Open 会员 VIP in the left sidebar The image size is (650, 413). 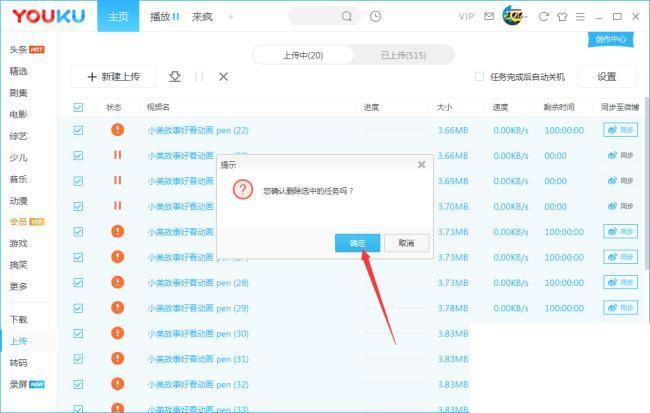pyautogui.click(x=25, y=221)
